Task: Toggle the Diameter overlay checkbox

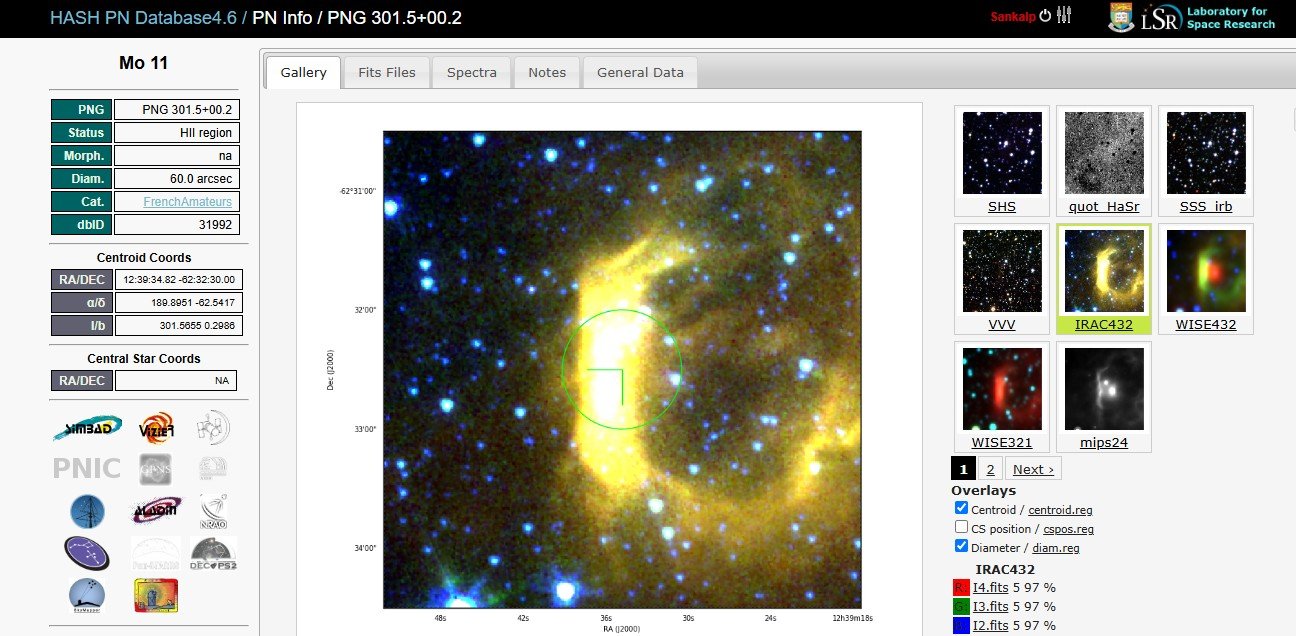Action: pos(961,547)
